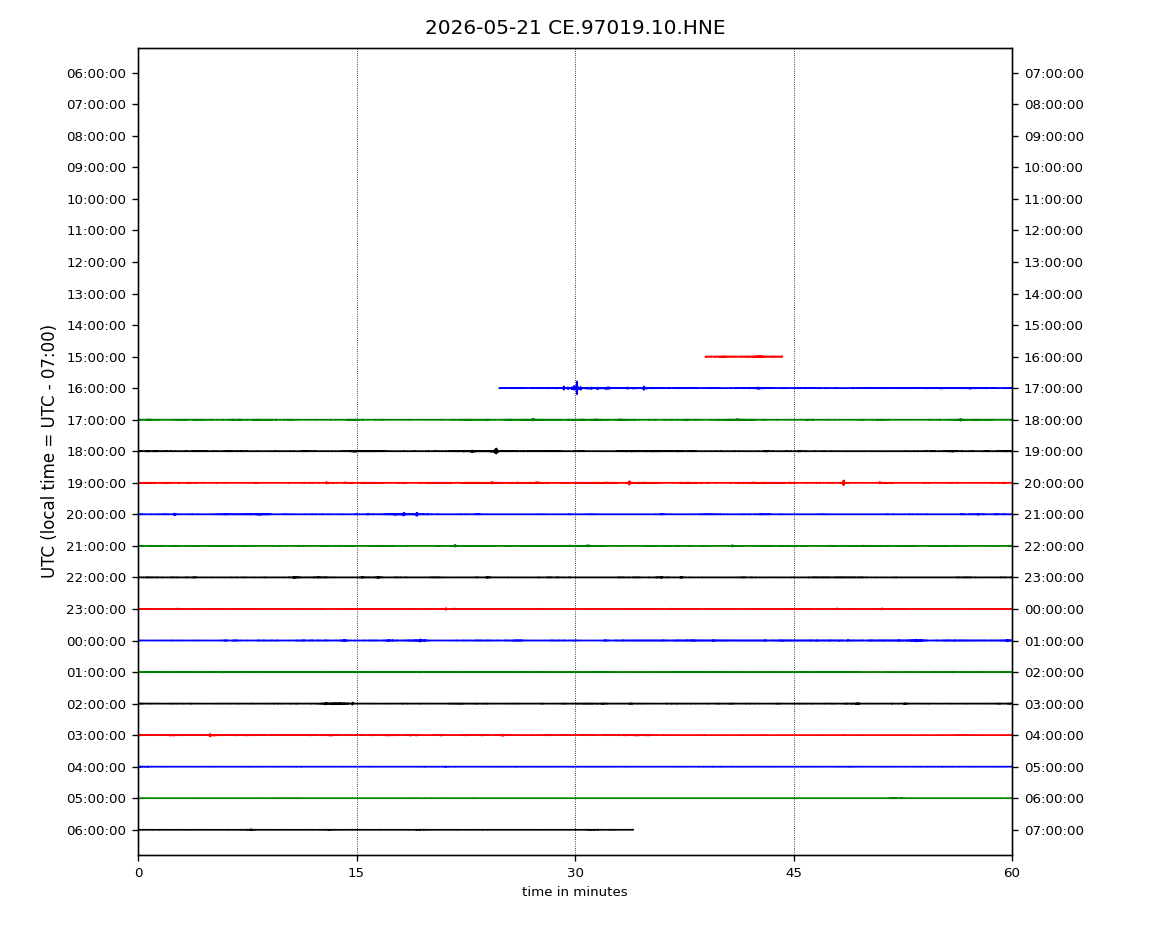Screen dimensions: 1150x950
Task: Click the black dot on 18:00:00 trace
Action: [x=496, y=451]
